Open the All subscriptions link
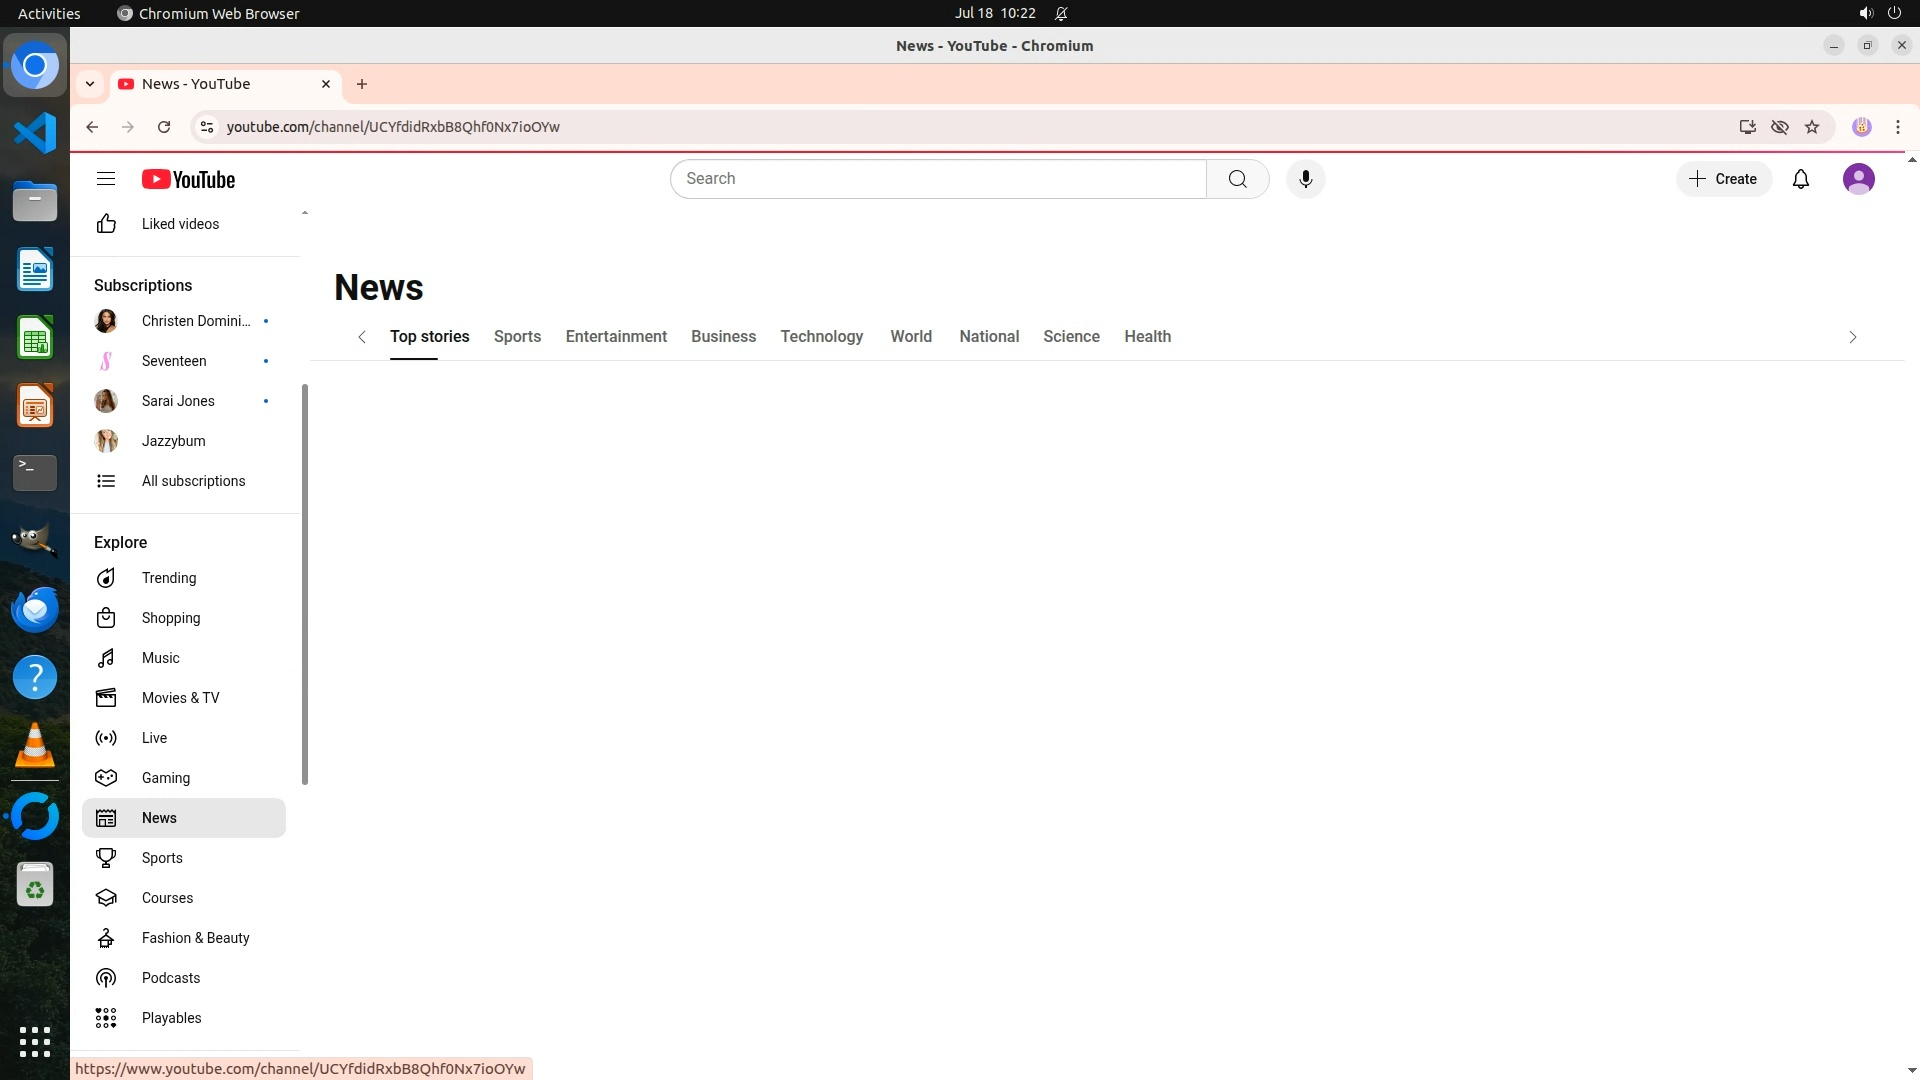The image size is (1920, 1080). (x=193, y=481)
